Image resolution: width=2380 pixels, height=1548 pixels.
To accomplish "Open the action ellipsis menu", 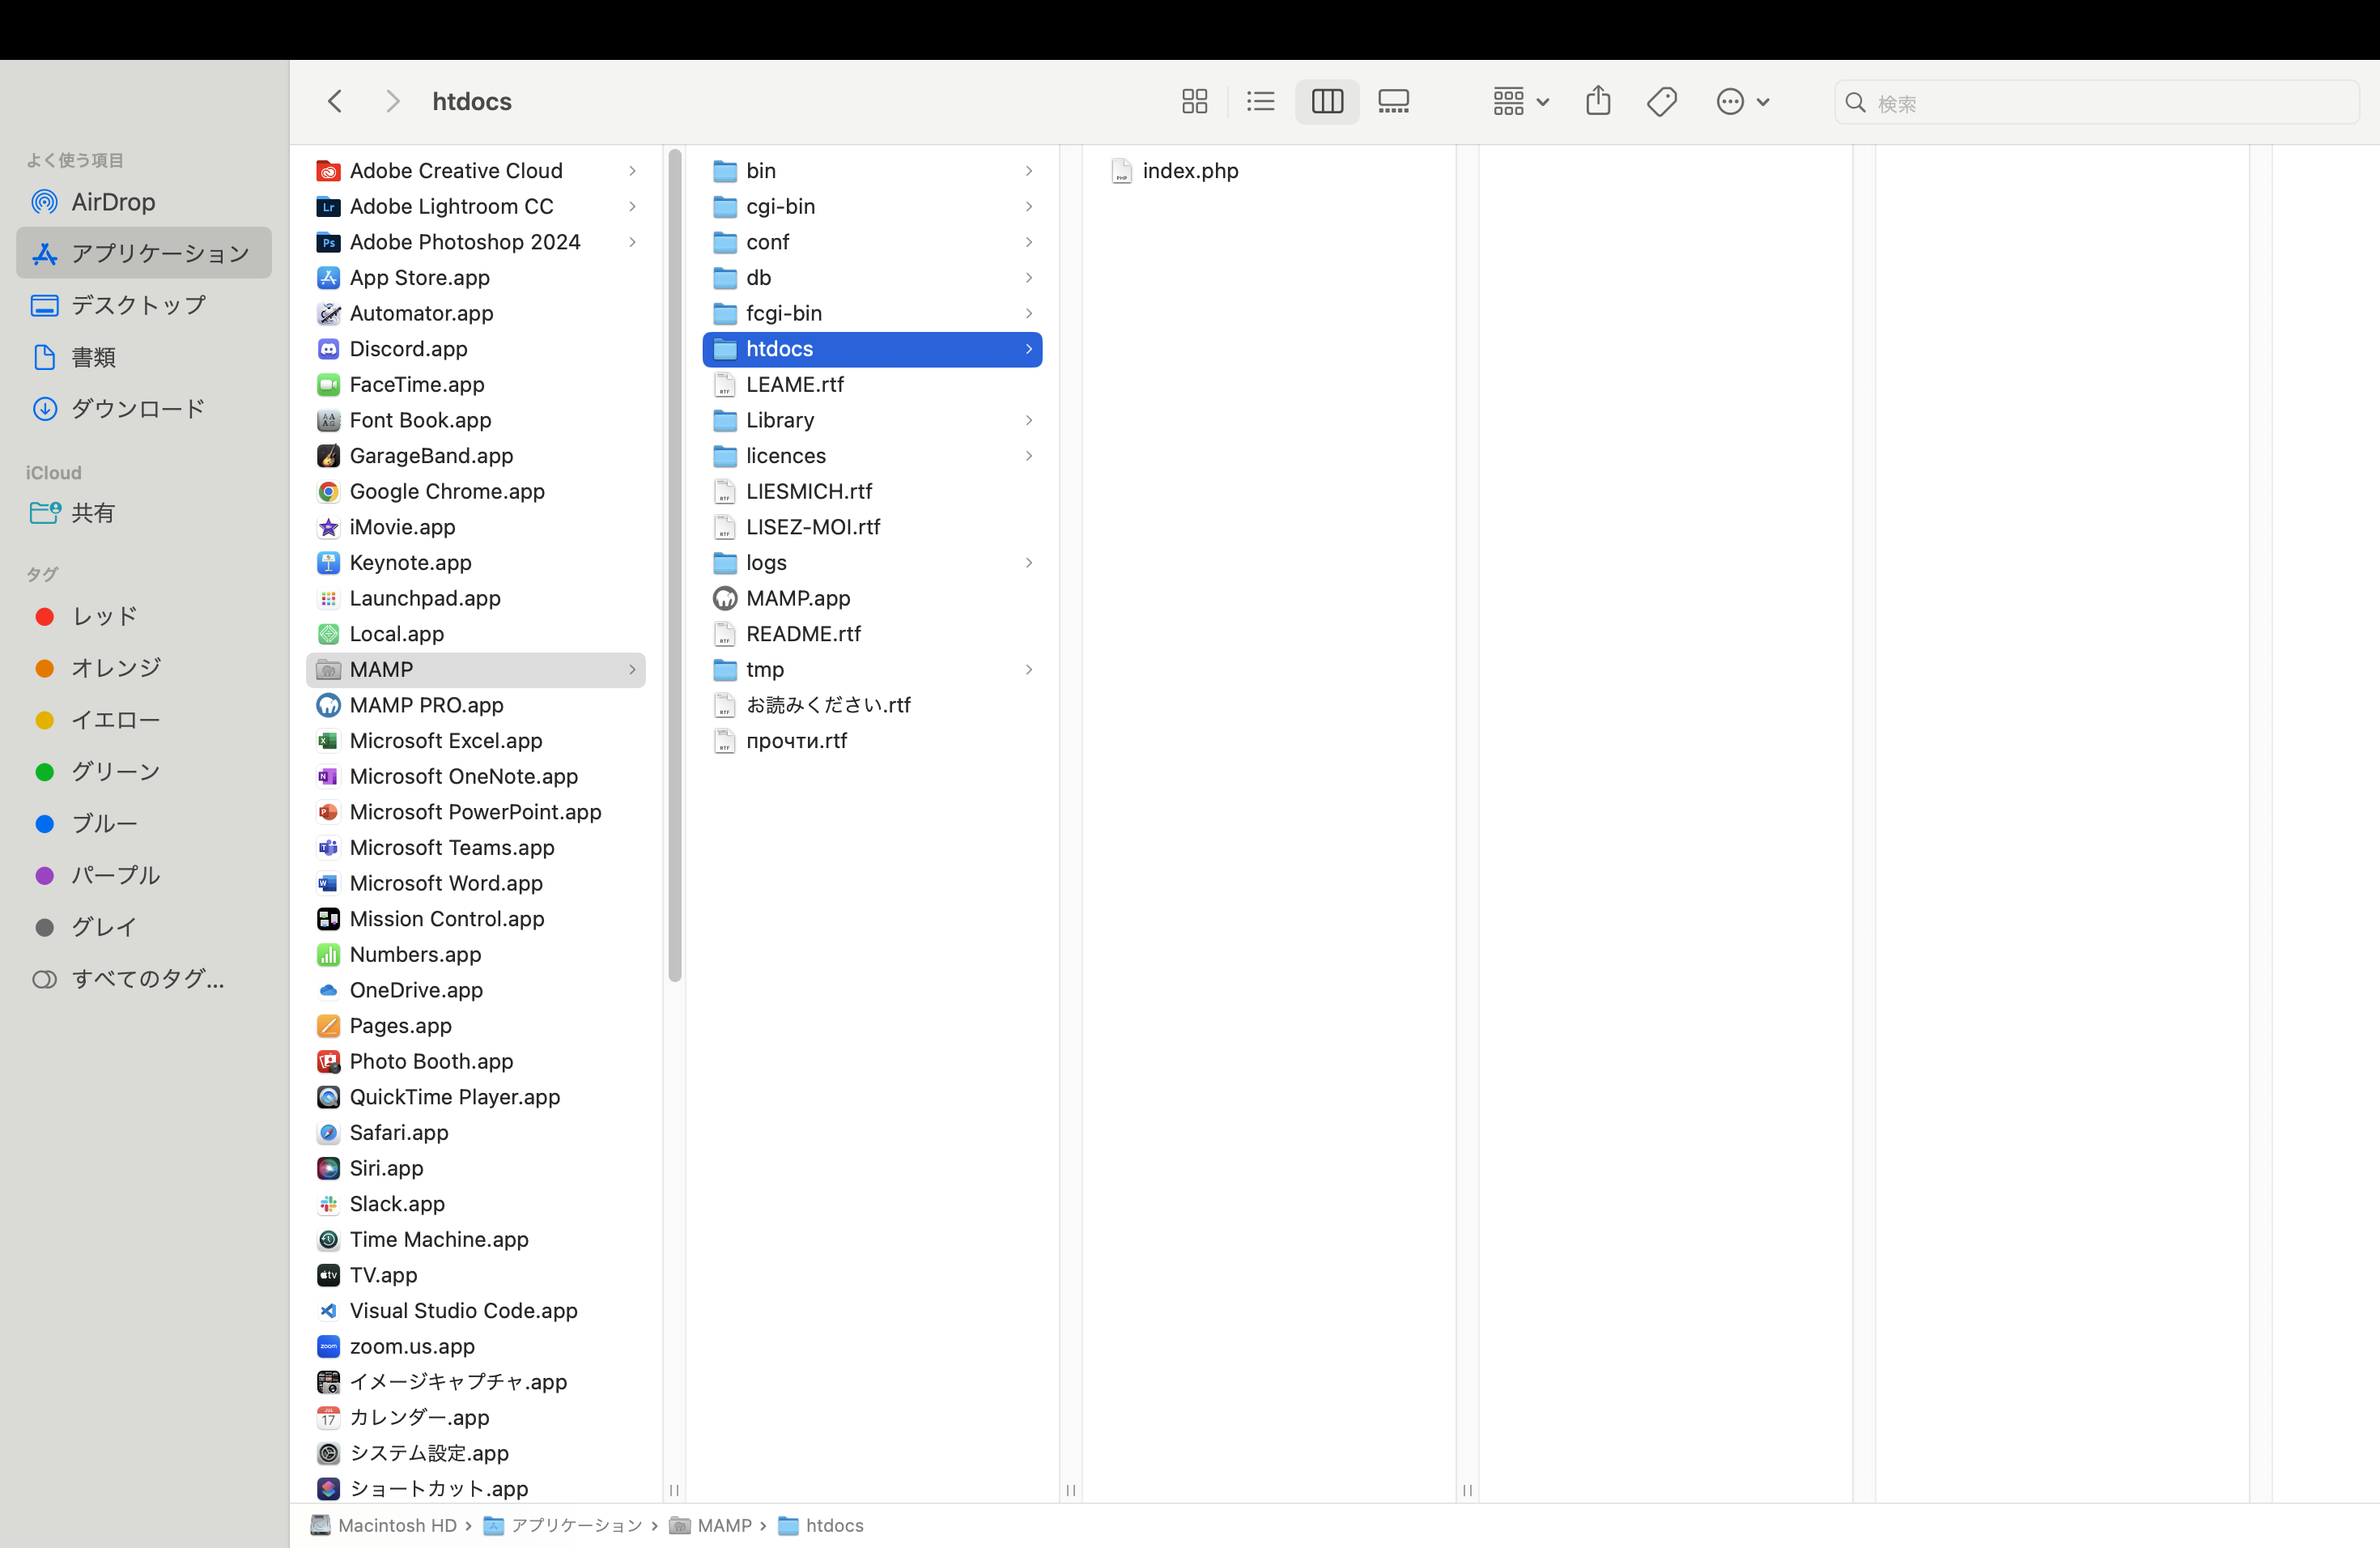I will tap(1742, 102).
